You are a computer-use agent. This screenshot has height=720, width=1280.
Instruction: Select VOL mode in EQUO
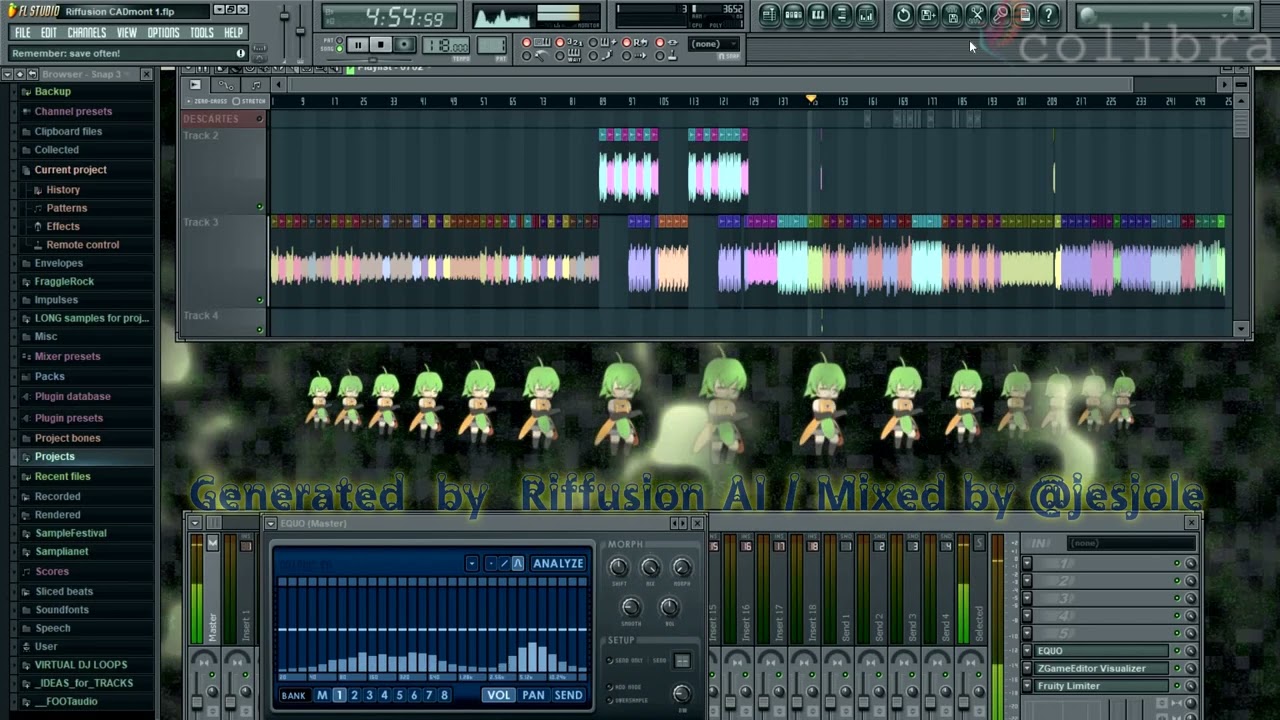click(498, 695)
